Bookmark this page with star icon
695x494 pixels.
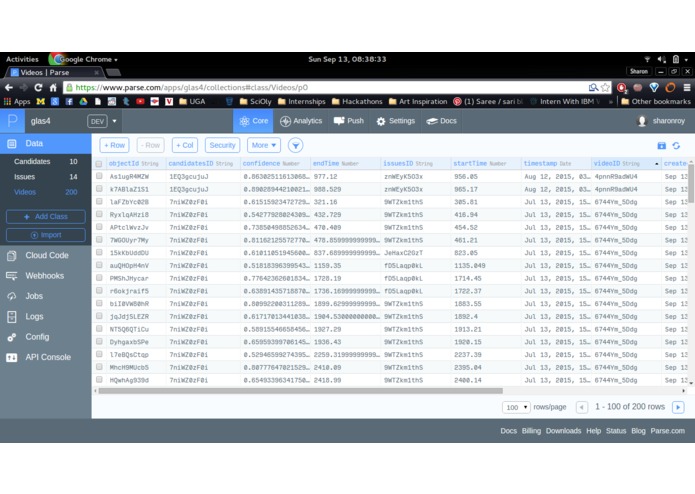pyautogui.click(x=605, y=88)
